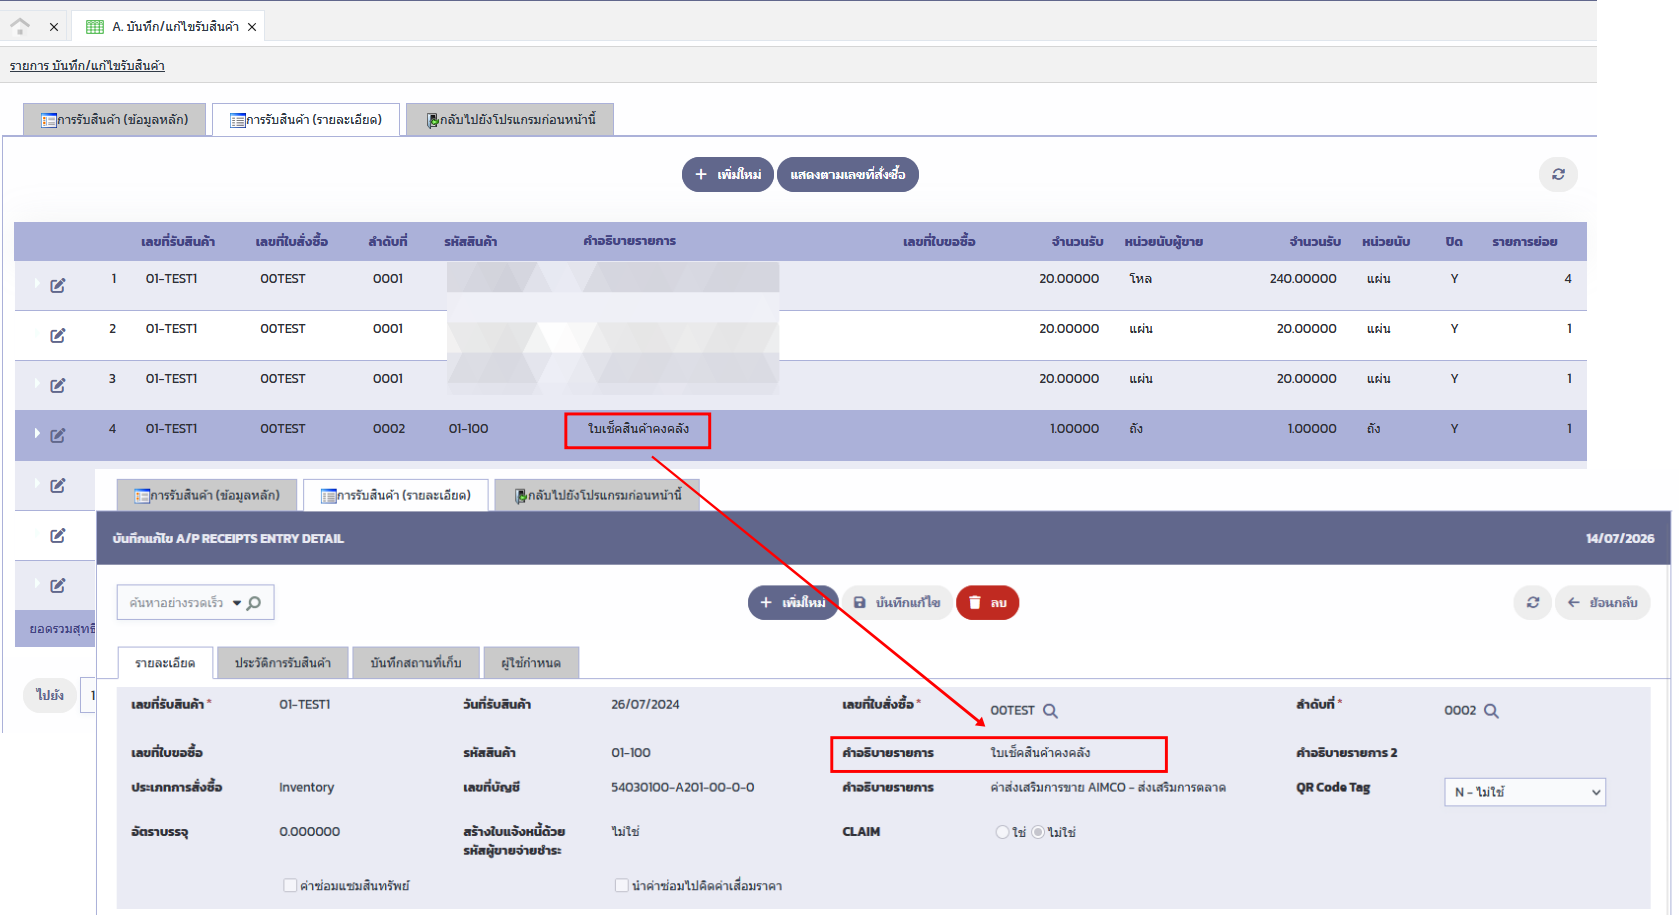This screenshot has height=915, width=1680.
Task: Open lookup magnifier next to 00TEST
Action: click(x=1050, y=711)
